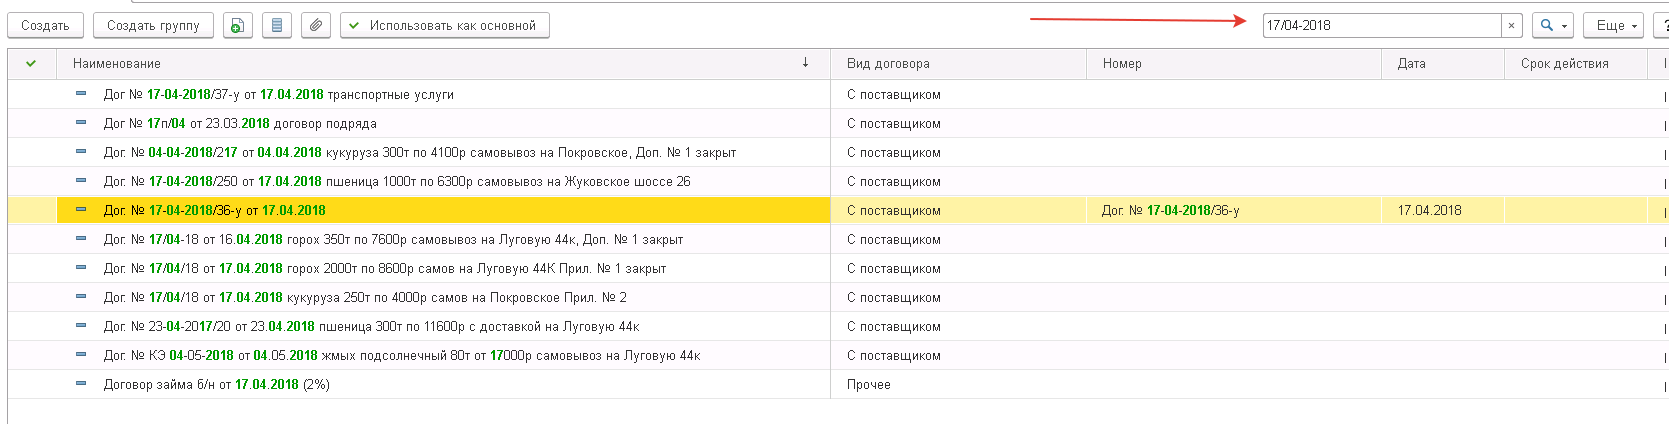
Task: Clear the search field with the X
Action: coord(1511,25)
